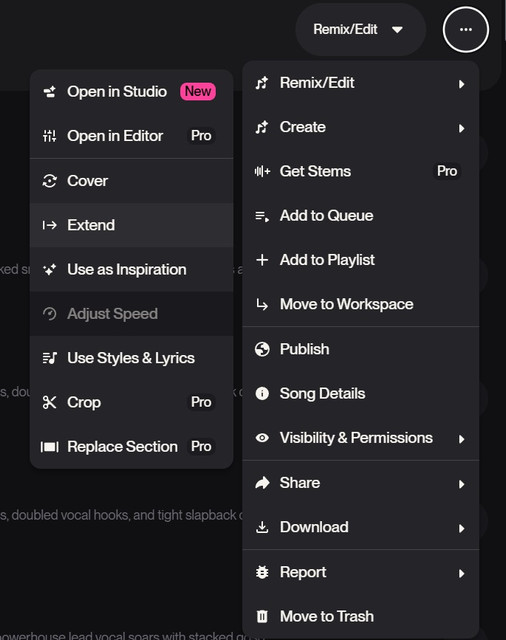This screenshot has width=506, height=640.
Task: Choose Crop from the submenu
Action: (131, 402)
